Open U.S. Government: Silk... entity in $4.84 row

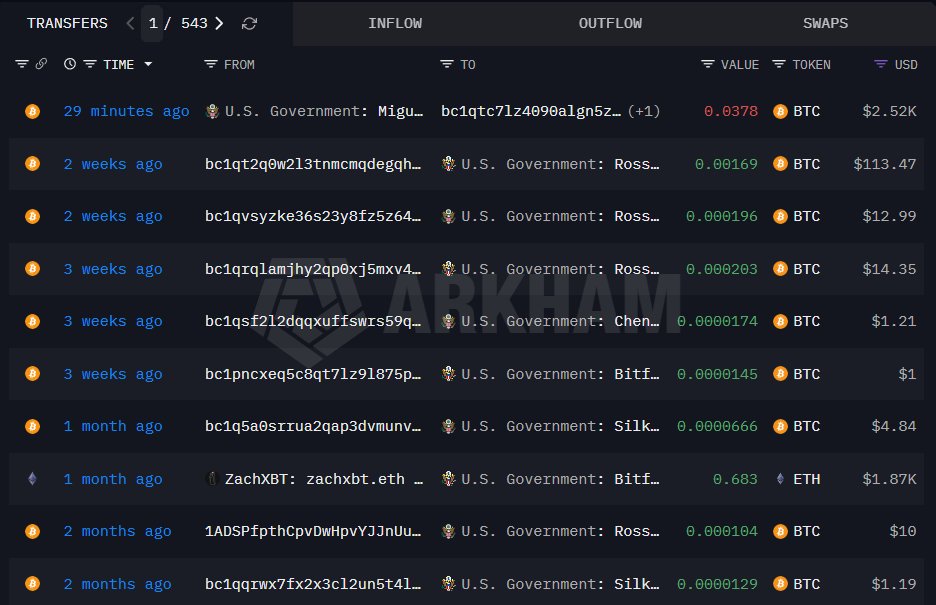[x=550, y=426]
